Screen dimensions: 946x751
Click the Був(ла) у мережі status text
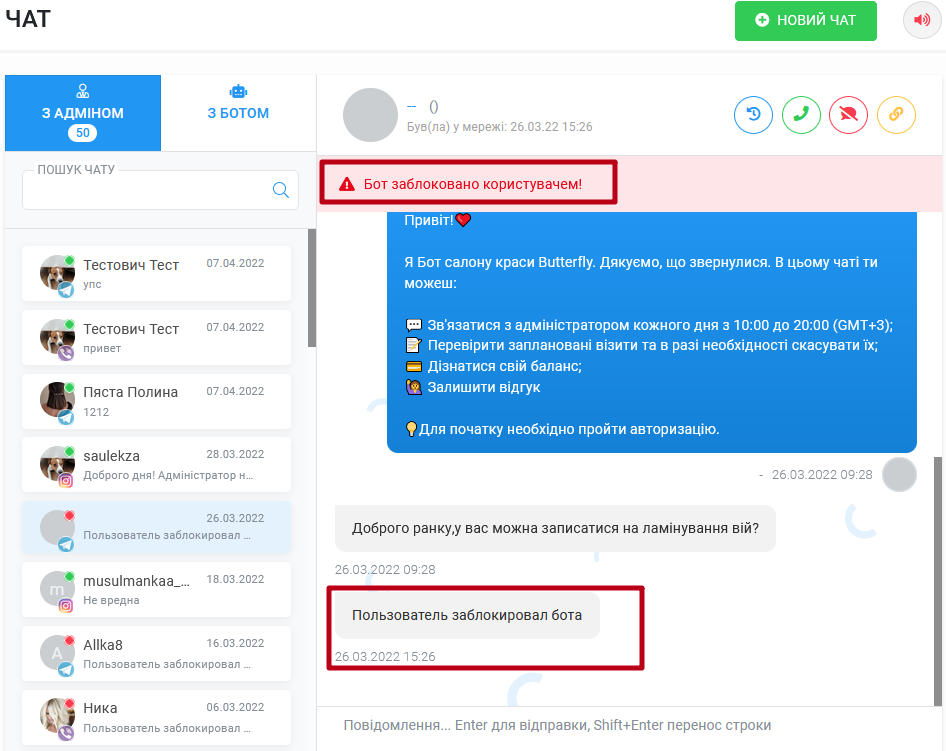500,127
